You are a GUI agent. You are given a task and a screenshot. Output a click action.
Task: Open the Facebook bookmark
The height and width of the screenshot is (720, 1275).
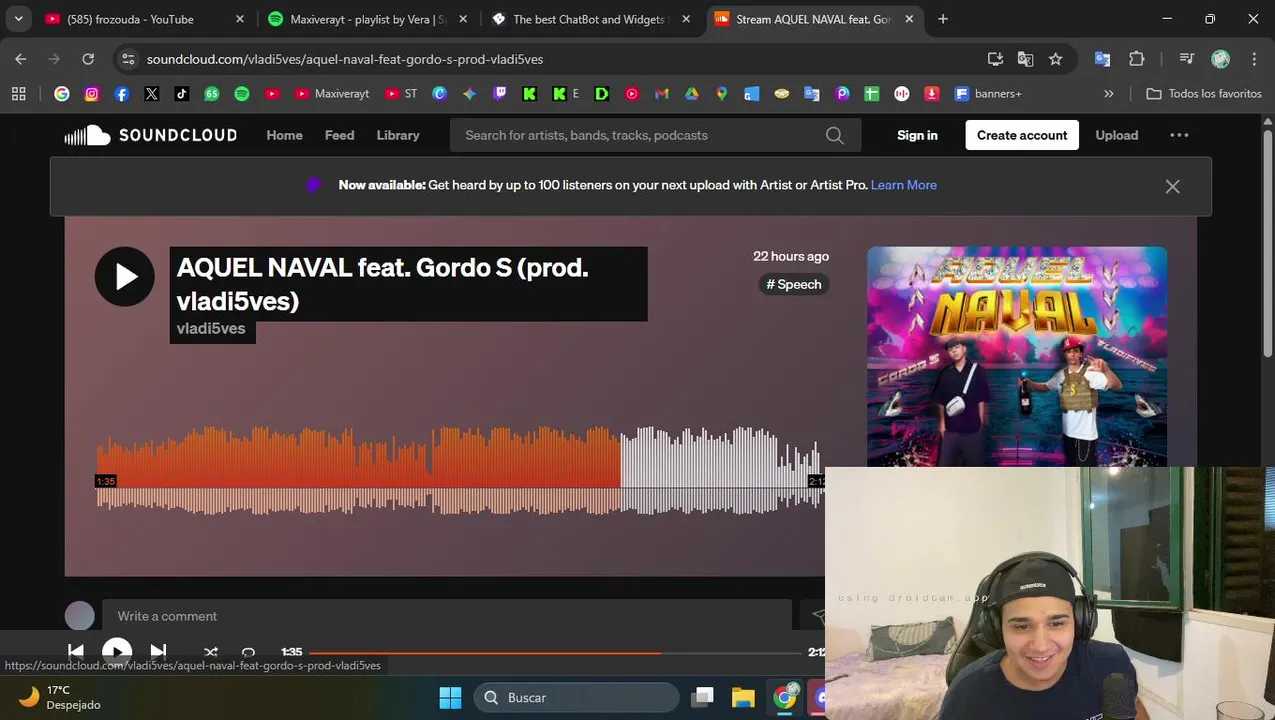click(122, 93)
